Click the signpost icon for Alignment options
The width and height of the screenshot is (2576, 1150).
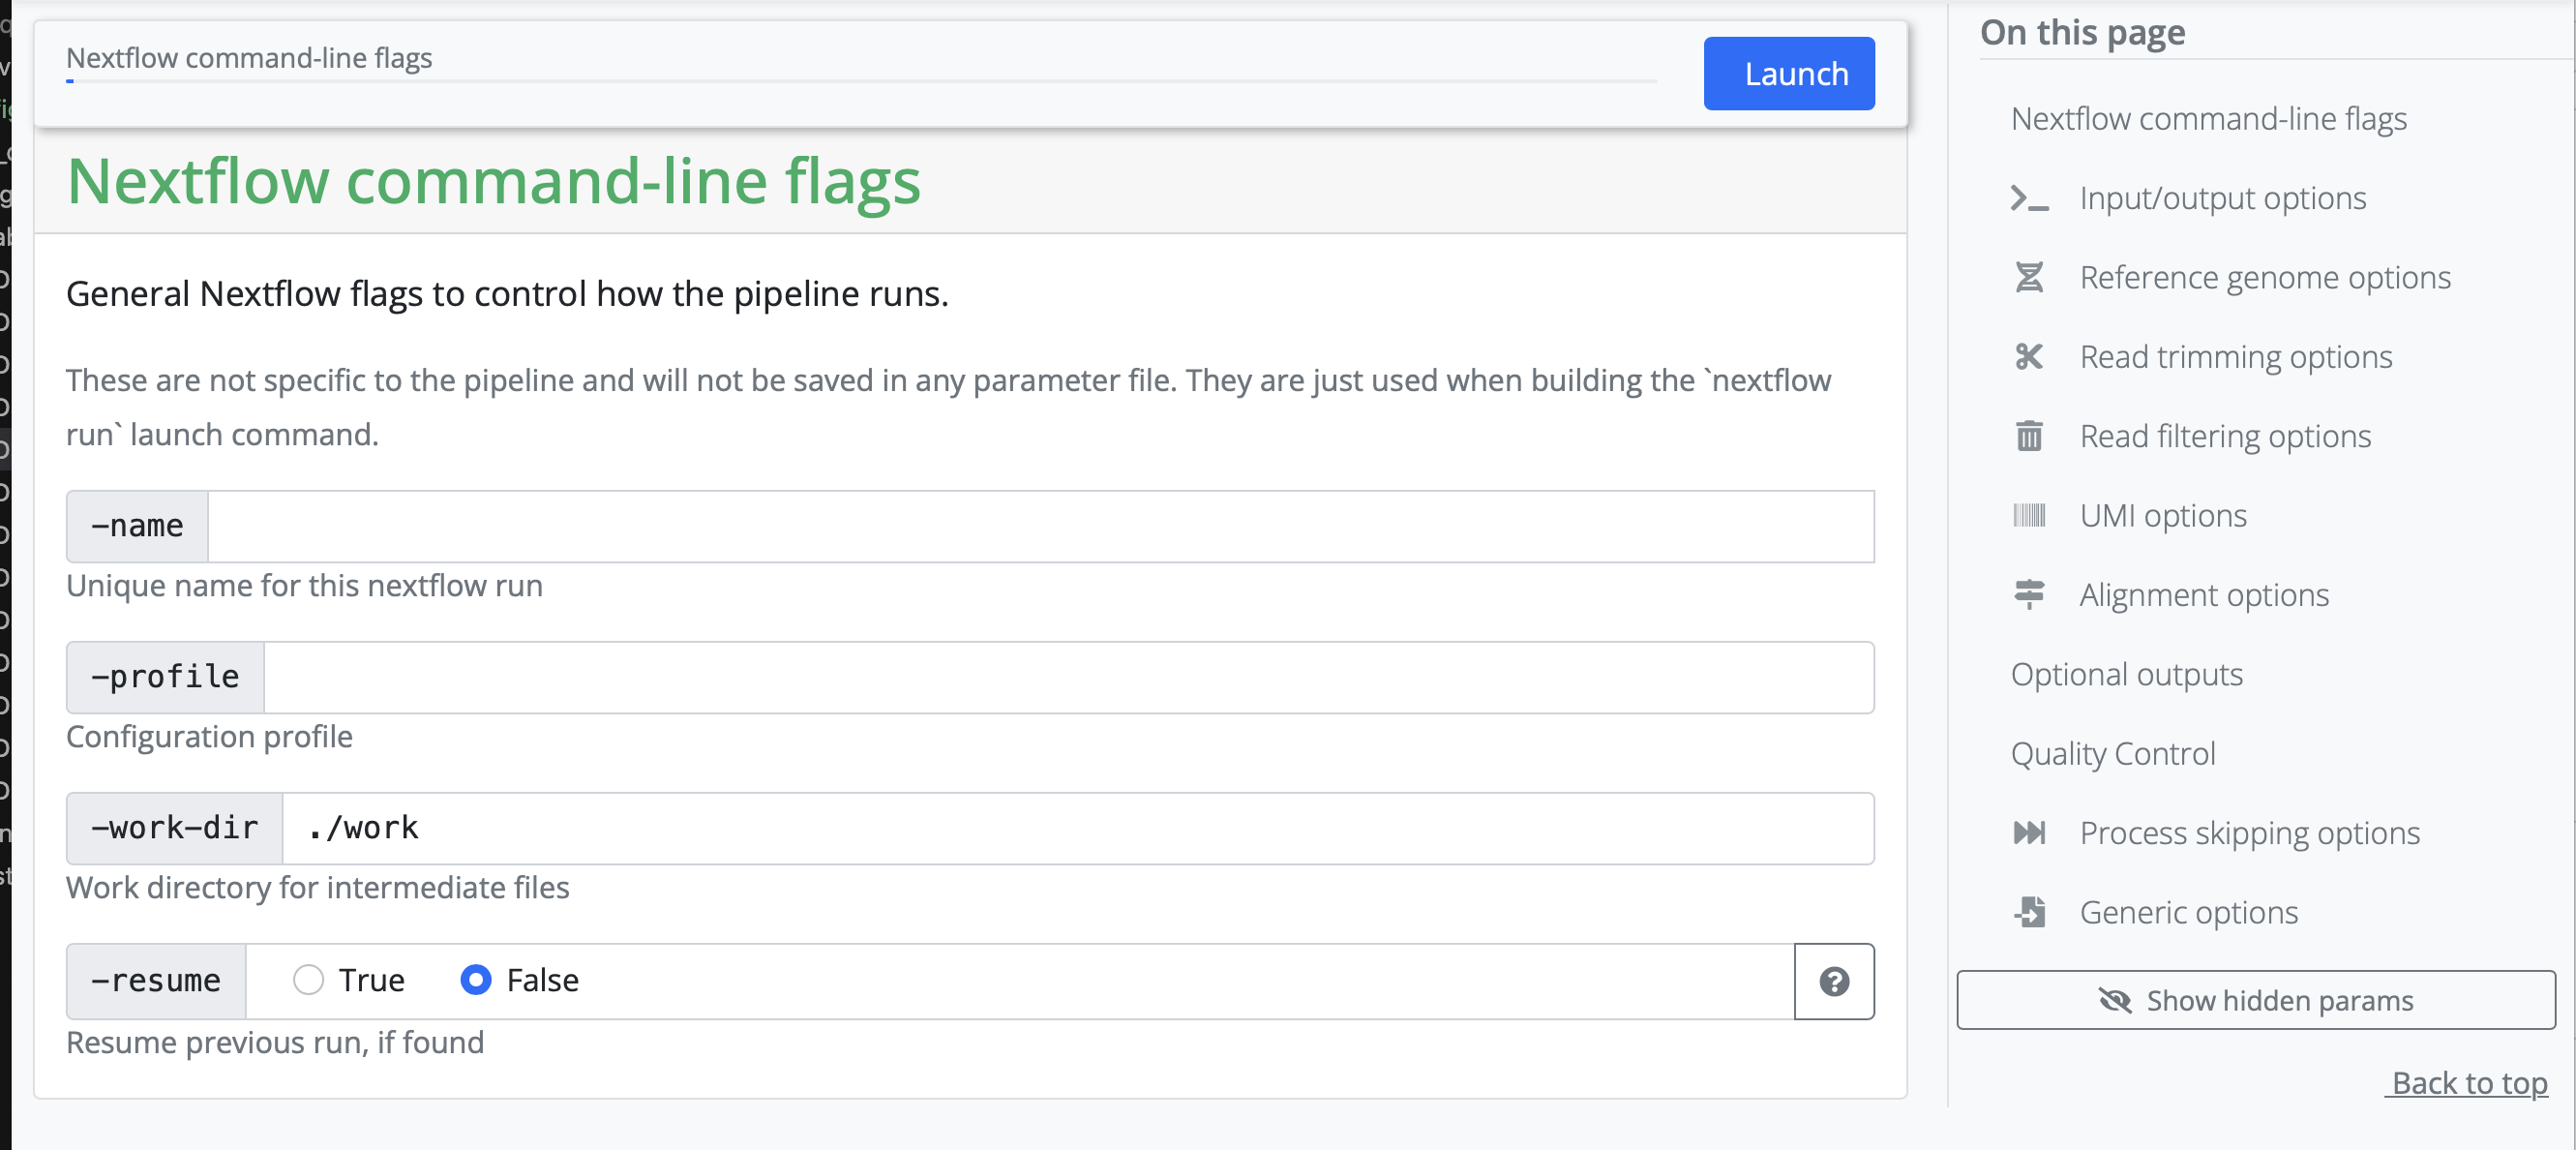tap(2029, 595)
